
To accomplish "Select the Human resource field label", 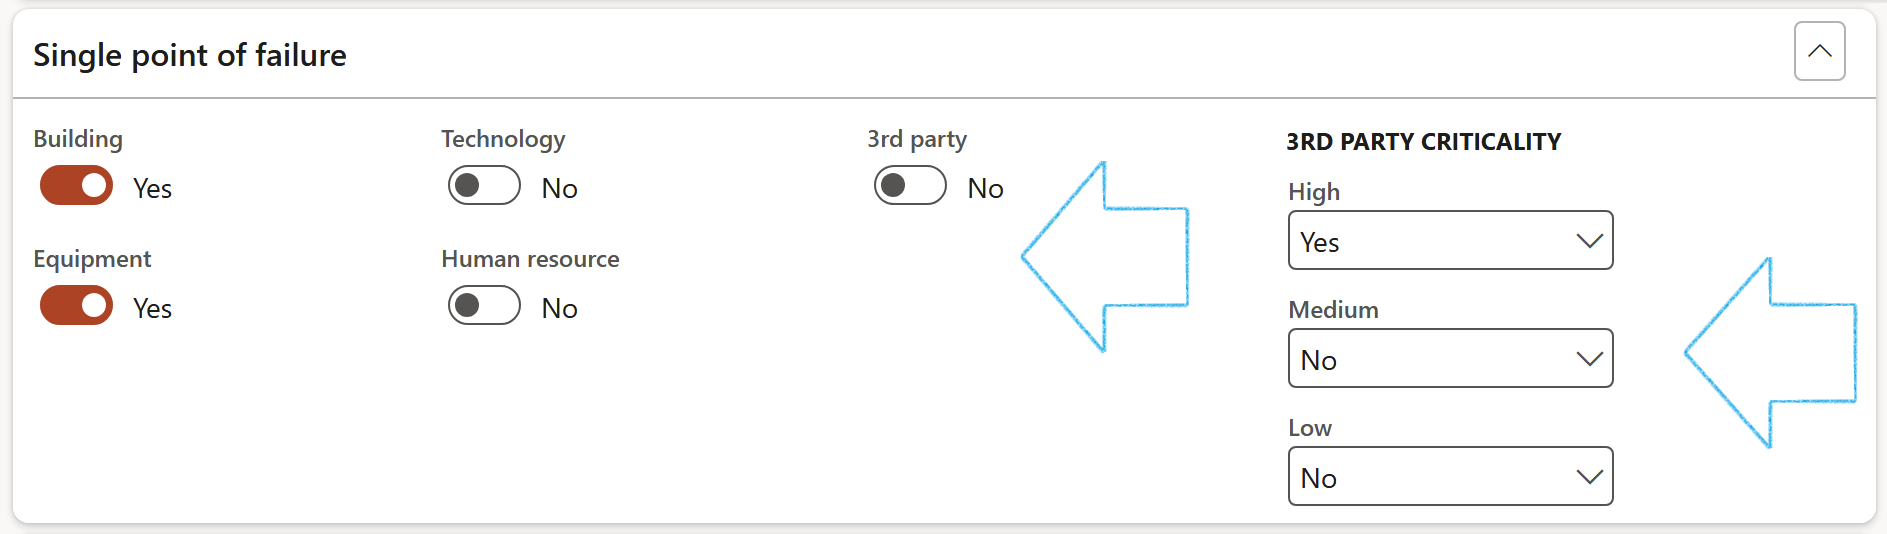I will click(x=530, y=259).
